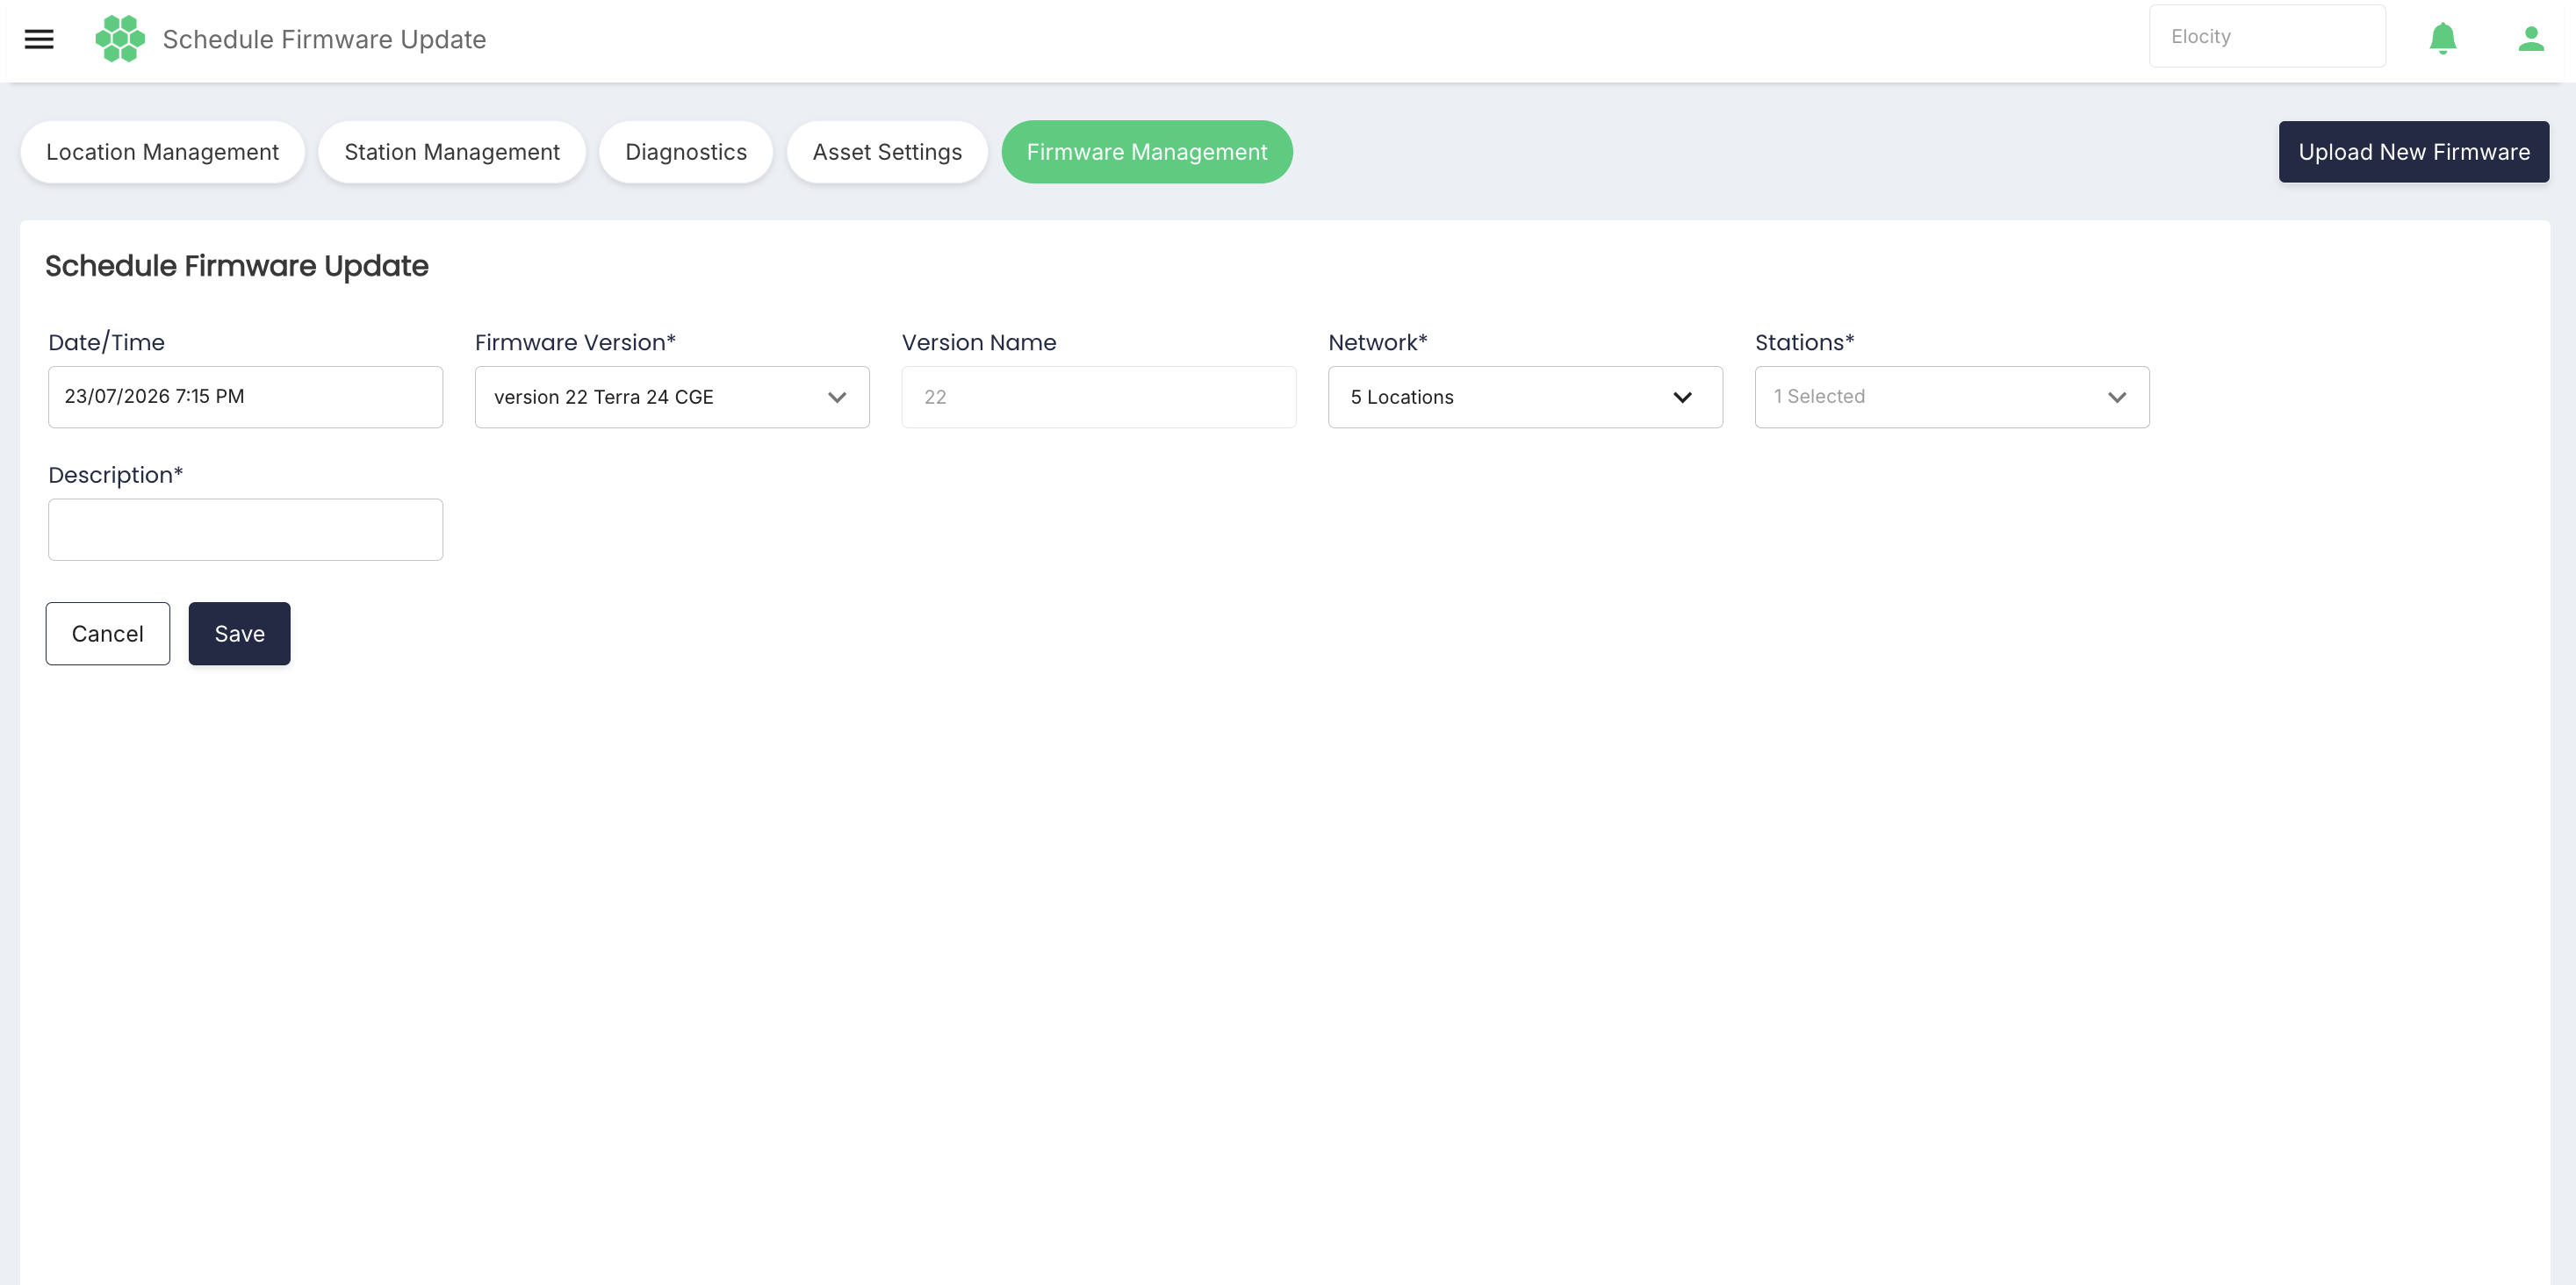2576x1285 pixels.
Task: Click the green honeycomb app logo
Action: coord(120,39)
